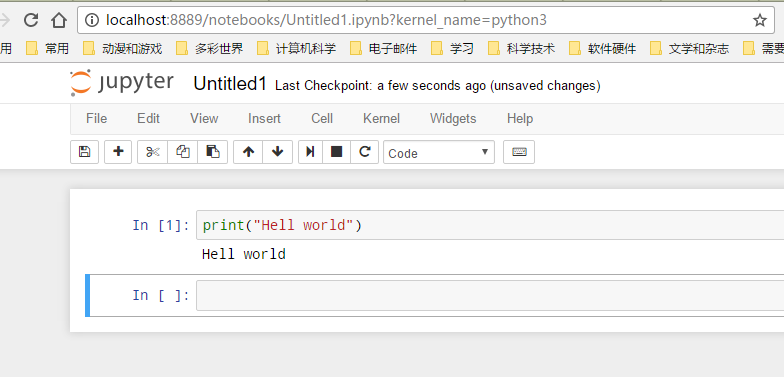Screen dimensions: 784x377
Task: Move selected cell up arrow
Action: click(x=248, y=152)
